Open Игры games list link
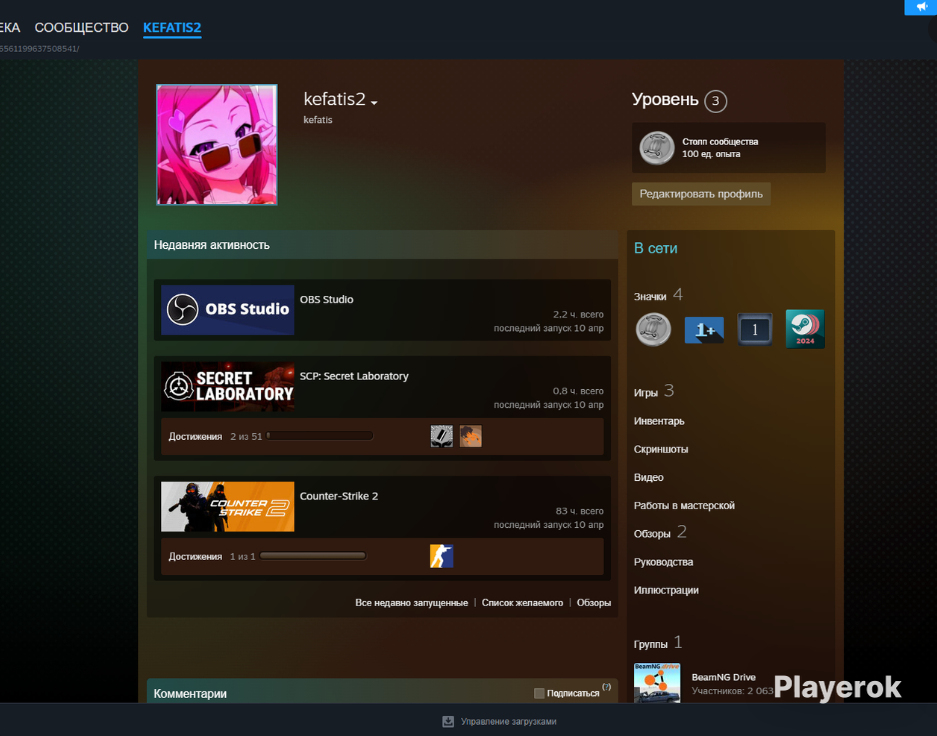The height and width of the screenshot is (736, 937). [645, 392]
